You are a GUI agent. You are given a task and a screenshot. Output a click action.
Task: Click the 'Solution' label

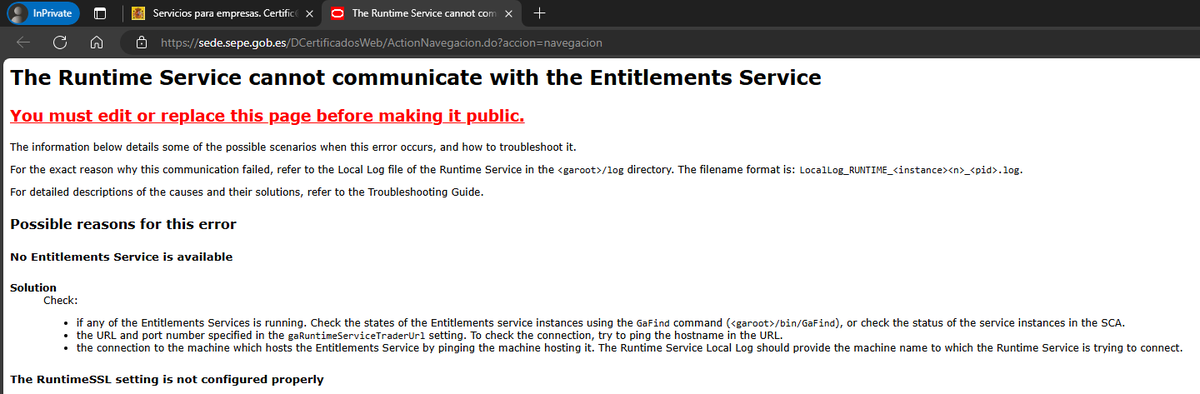(x=33, y=287)
